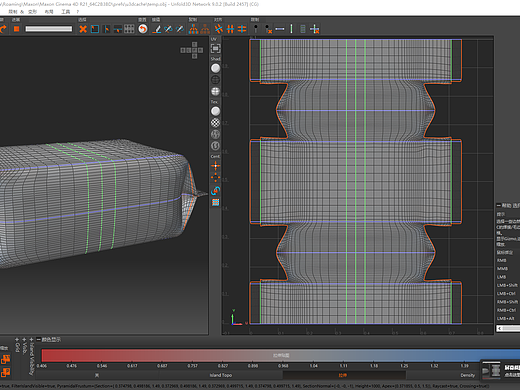
Task: Click the vertical green line constraint icon
Action: tap(291, 29)
